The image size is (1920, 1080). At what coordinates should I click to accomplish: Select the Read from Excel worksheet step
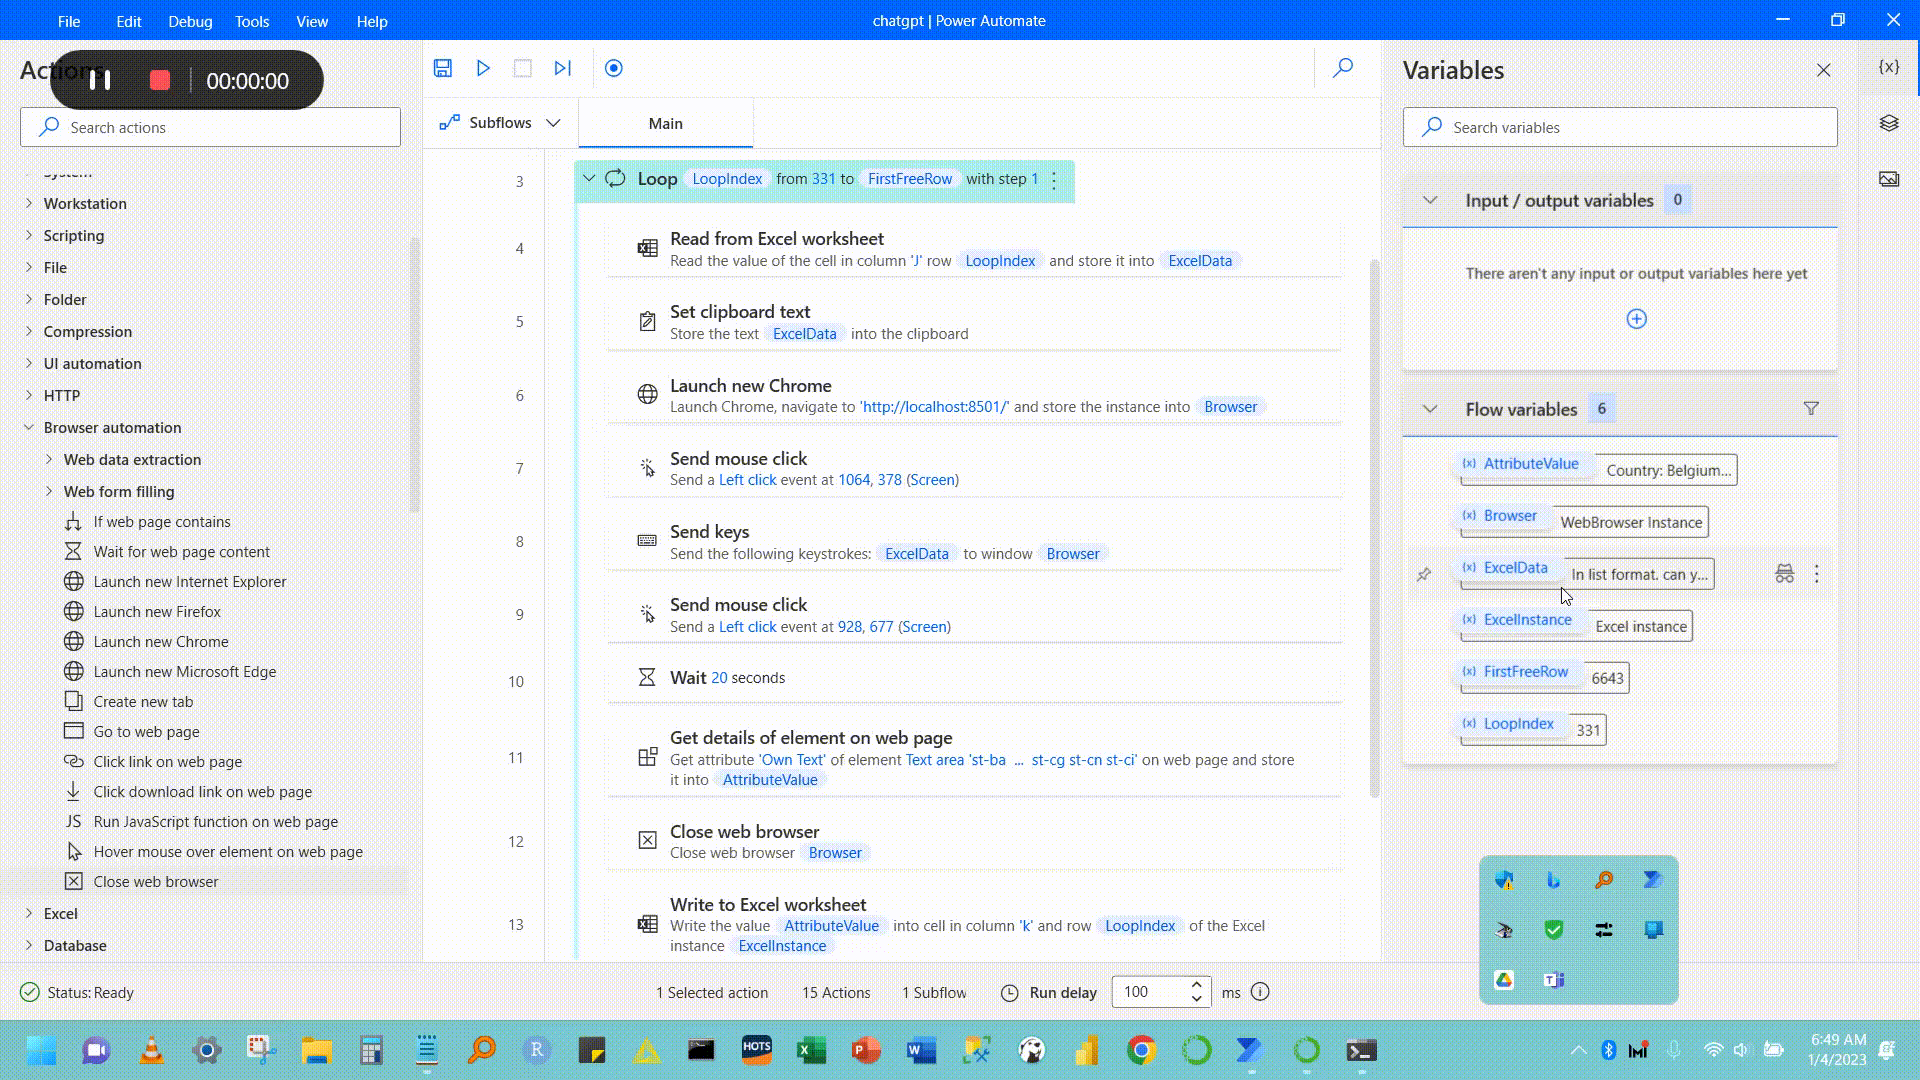(x=973, y=249)
